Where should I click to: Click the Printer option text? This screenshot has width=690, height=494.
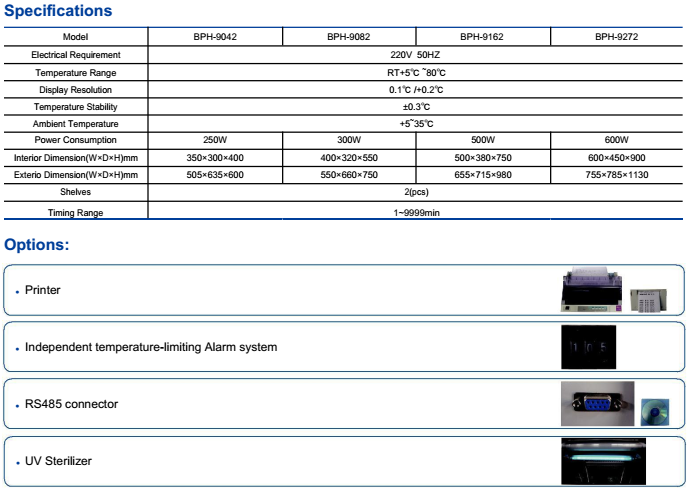coord(43,290)
